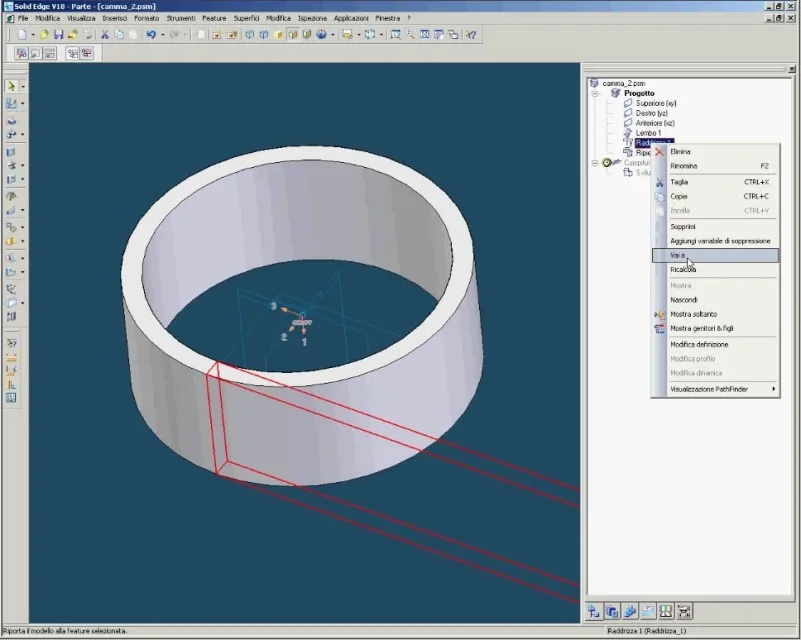Choose Vai a from the context menu
Image resolution: width=801 pixels, height=640 pixels.
(x=715, y=255)
